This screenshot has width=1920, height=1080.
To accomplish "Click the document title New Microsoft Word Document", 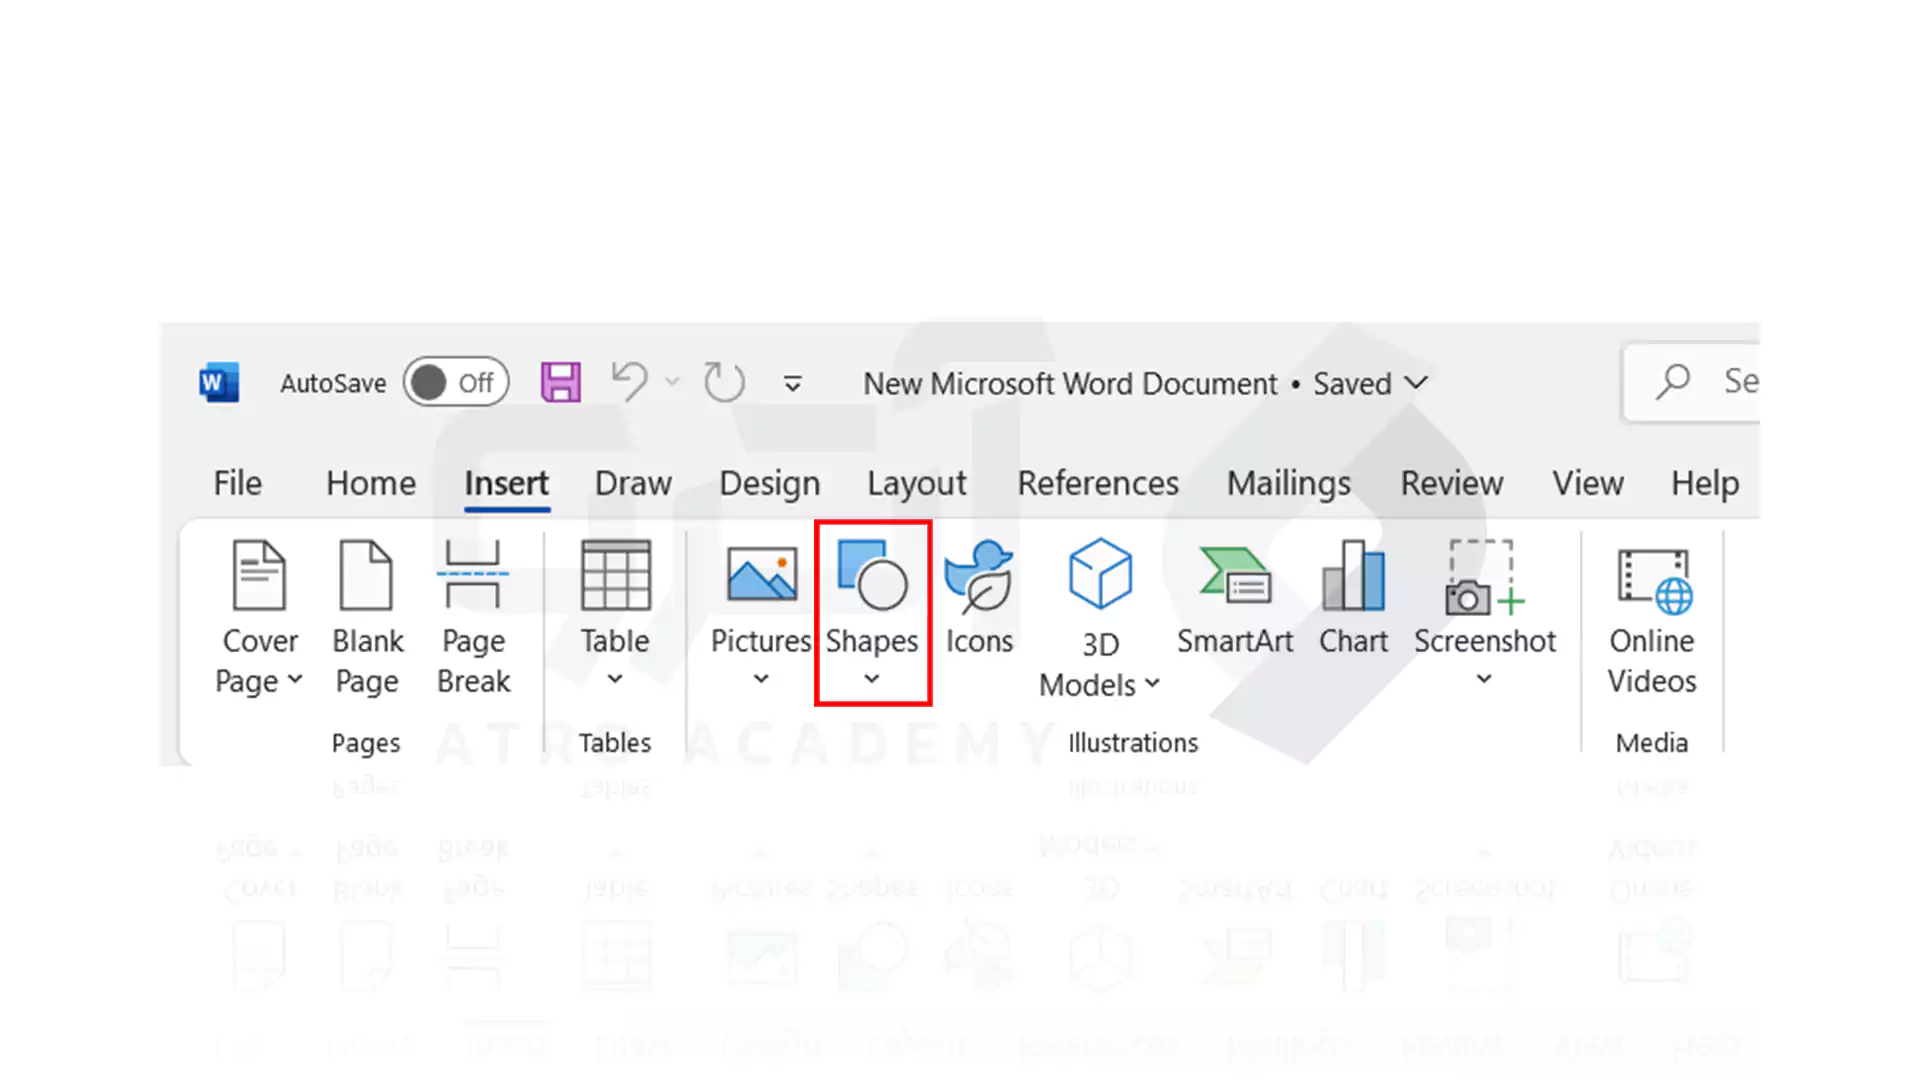I will [1070, 384].
